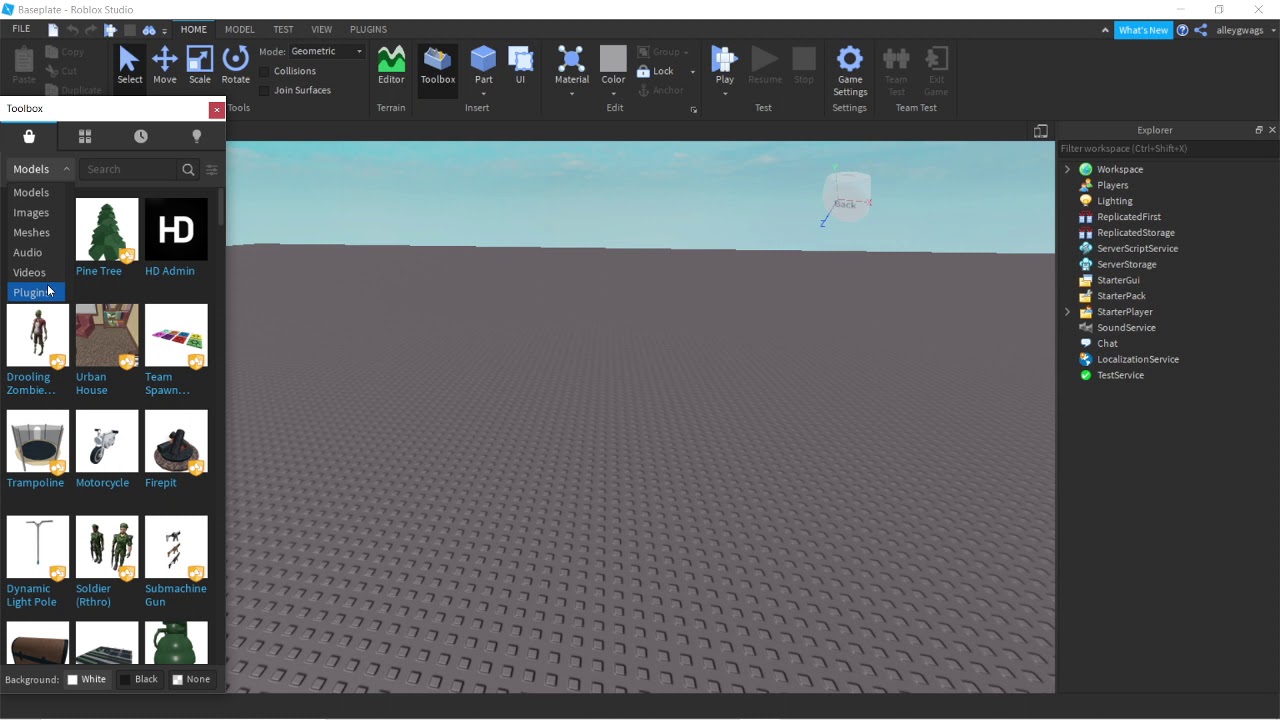This screenshot has width=1280, height=720.
Task: Click the Lock tool icon
Action: point(644,71)
